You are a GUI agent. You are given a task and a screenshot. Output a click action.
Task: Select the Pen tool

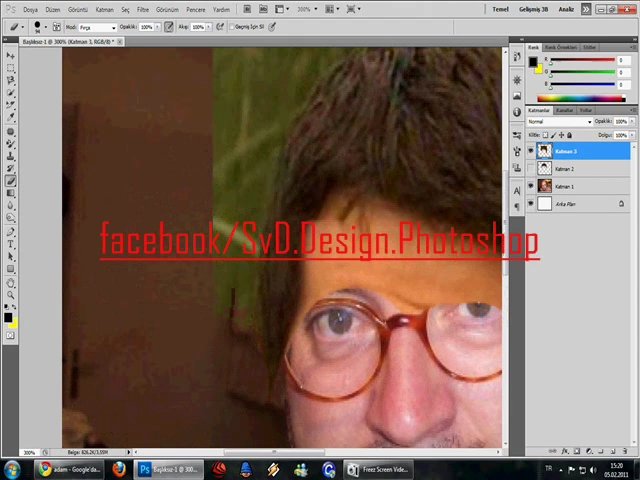(11, 232)
